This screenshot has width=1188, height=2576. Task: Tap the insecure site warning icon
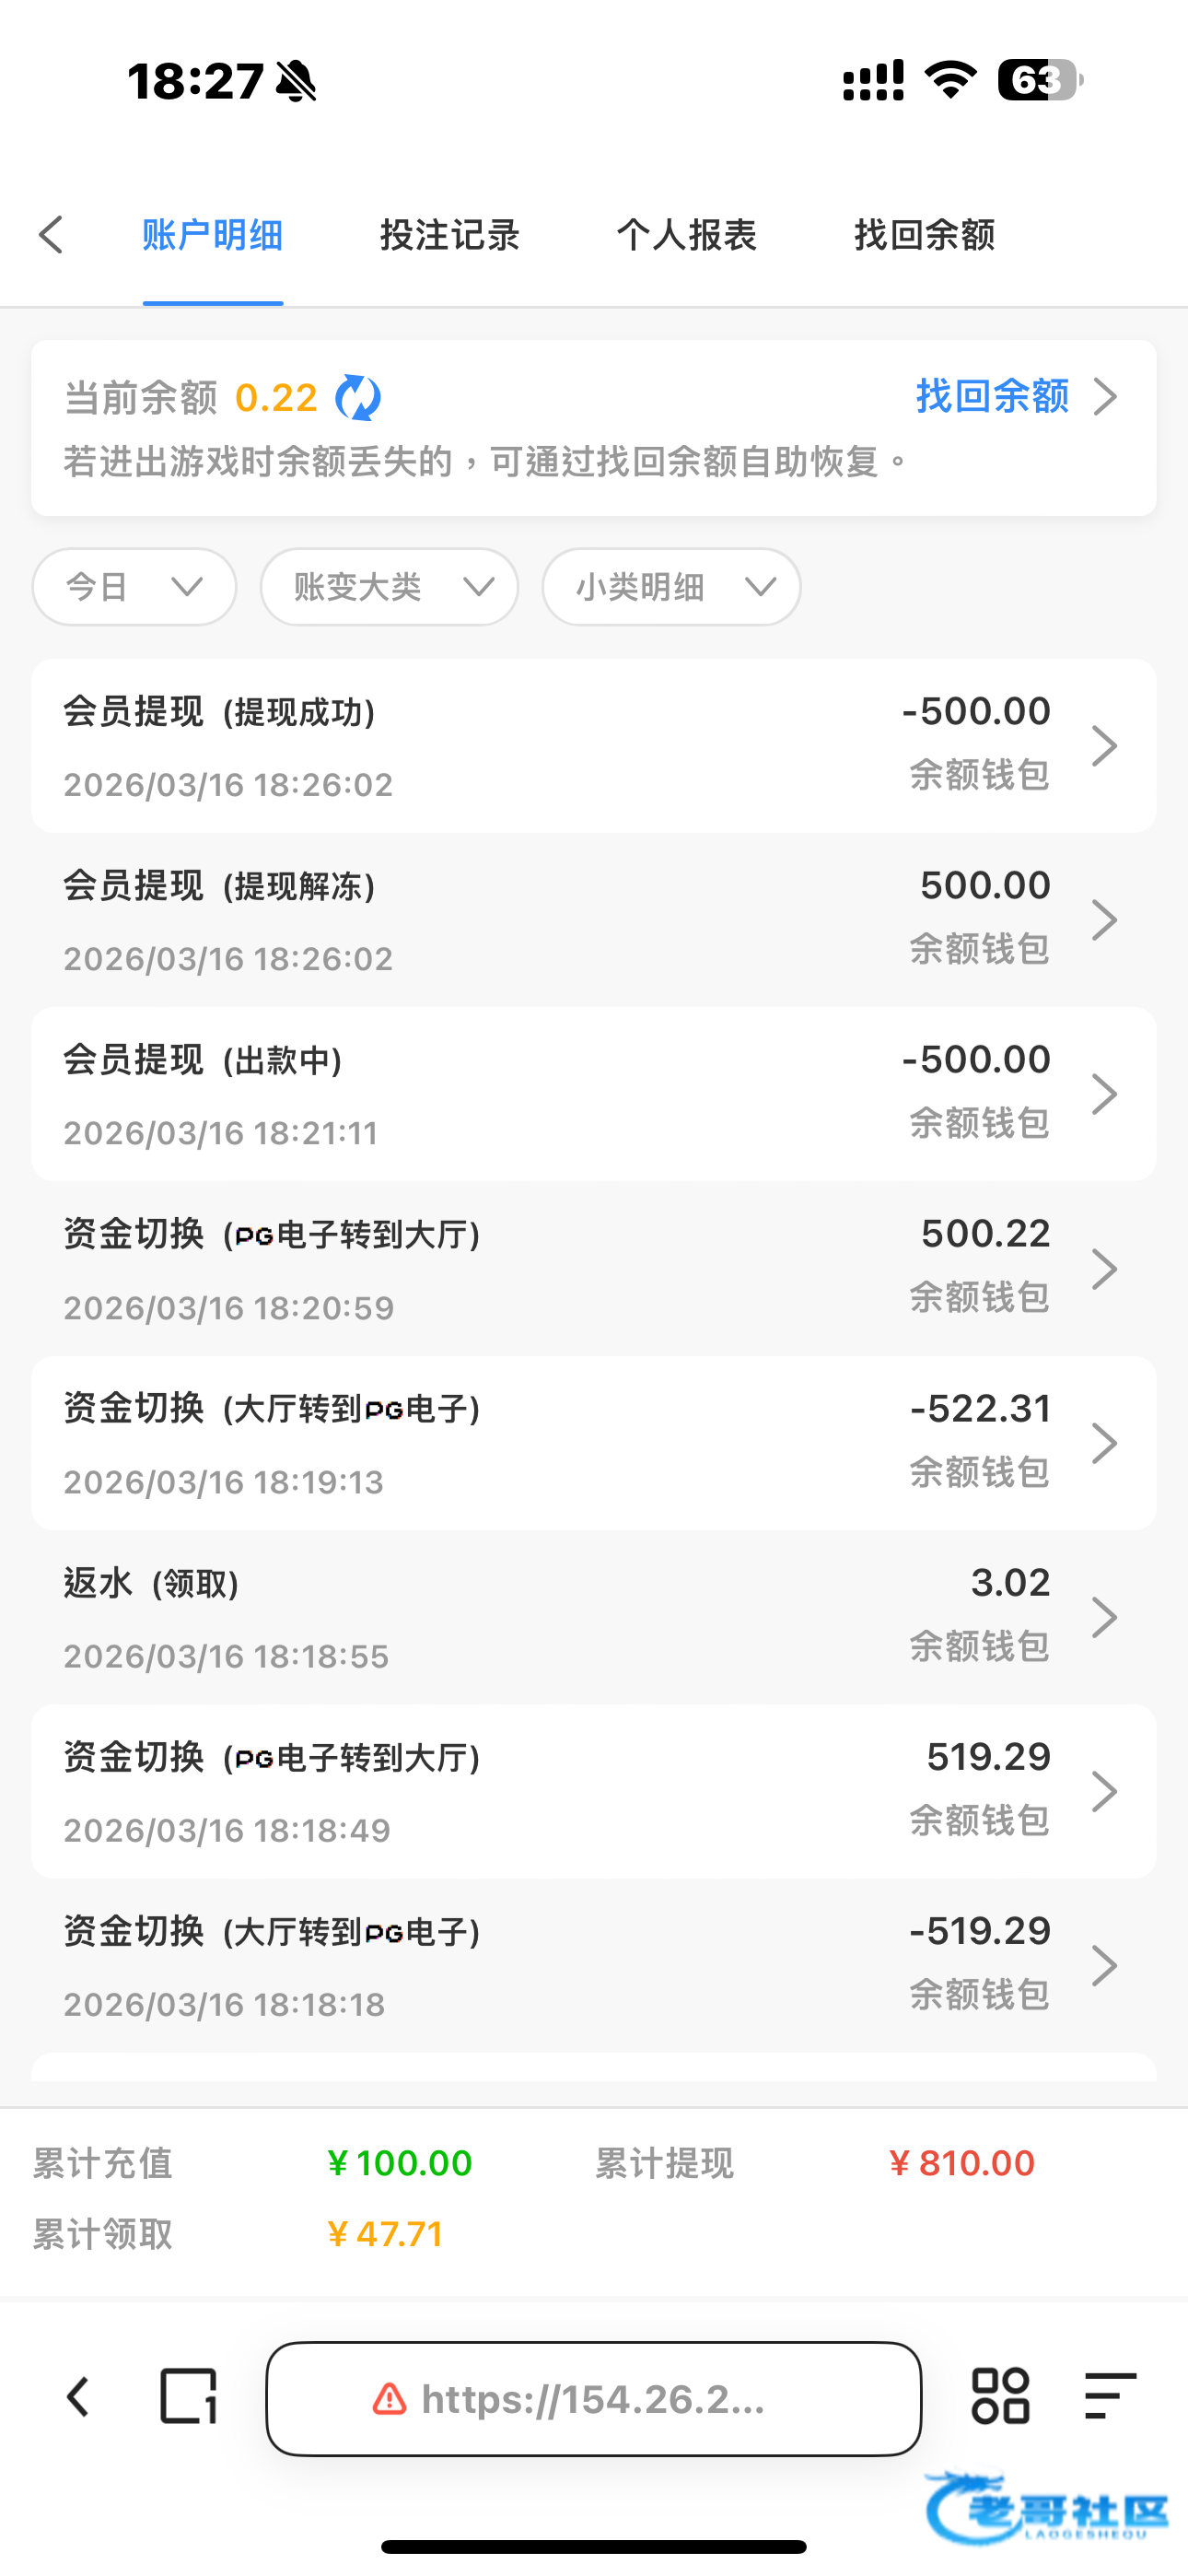[x=389, y=2399]
